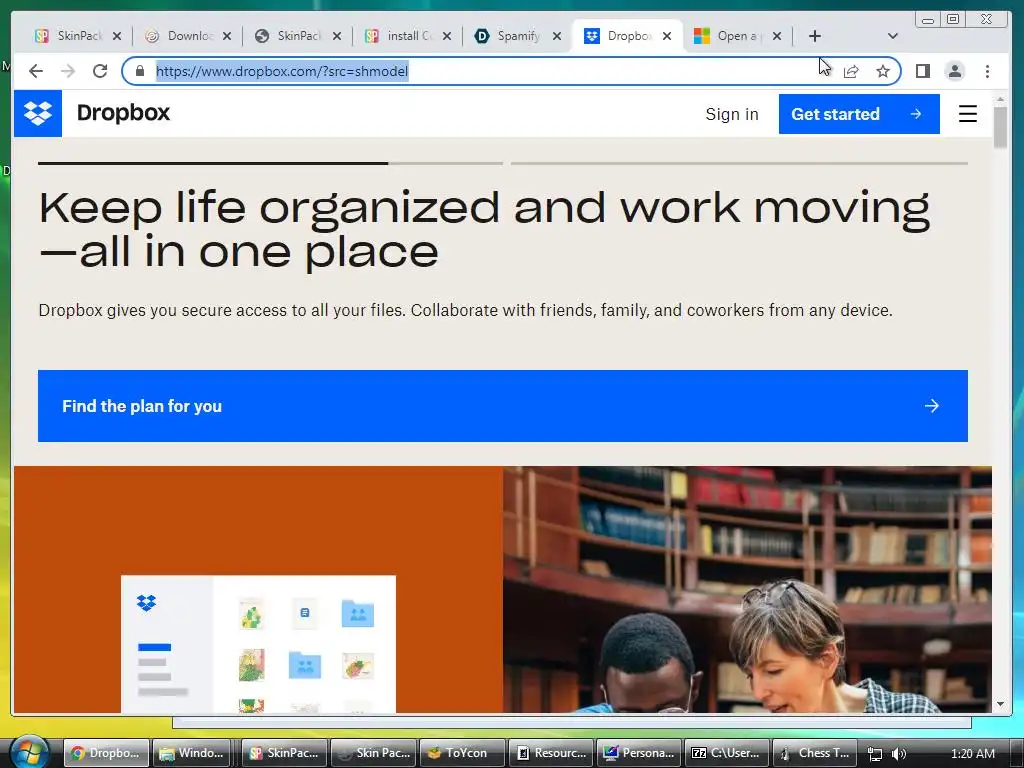
Task: Open the SkinPack installer taskbar button
Action: pyautogui.click(x=284, y=753)
